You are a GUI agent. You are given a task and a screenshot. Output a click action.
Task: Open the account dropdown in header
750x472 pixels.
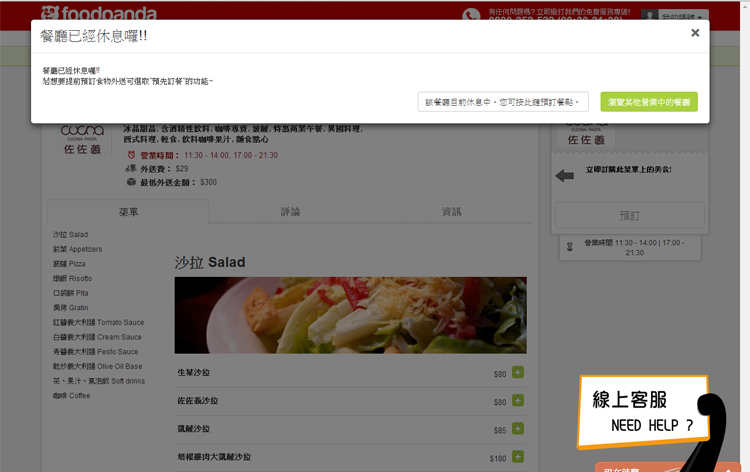pos(683,16)
